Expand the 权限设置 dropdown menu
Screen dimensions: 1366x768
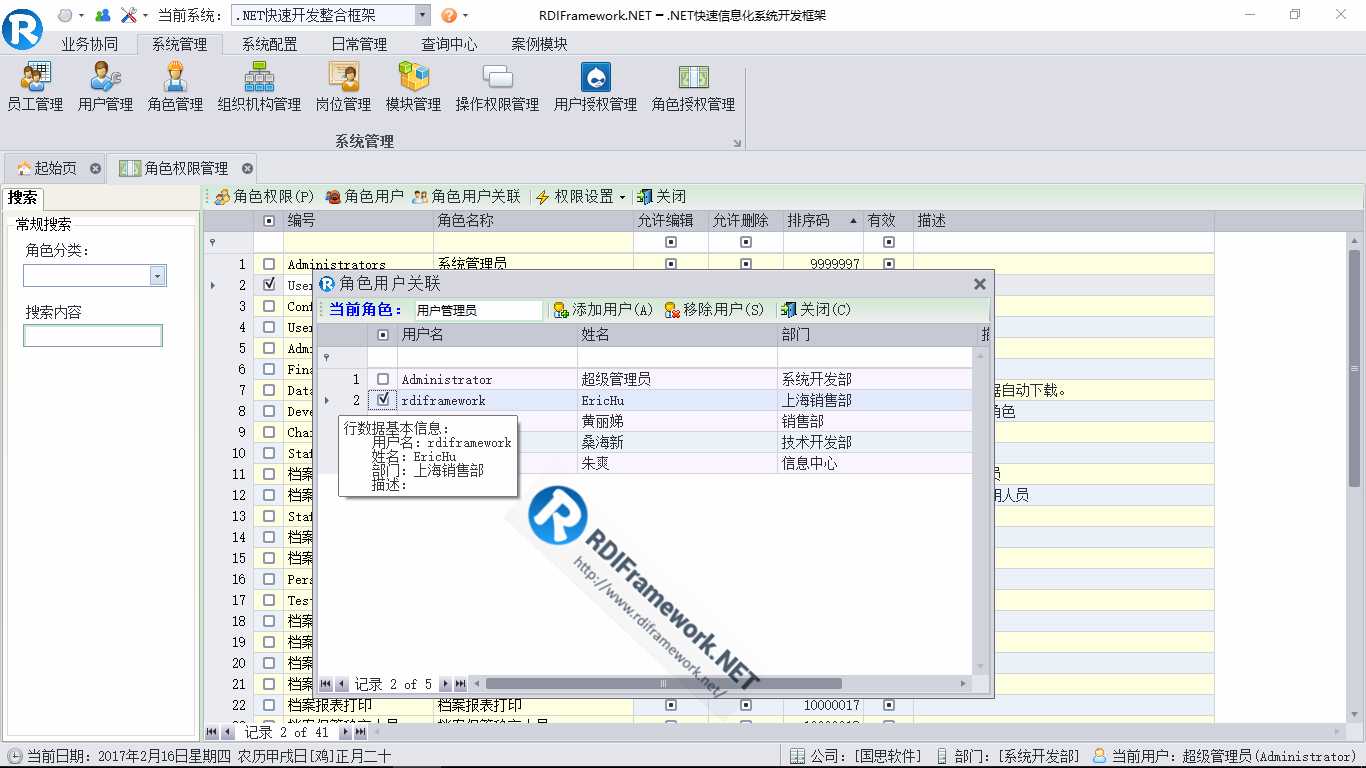click(622, 197)
